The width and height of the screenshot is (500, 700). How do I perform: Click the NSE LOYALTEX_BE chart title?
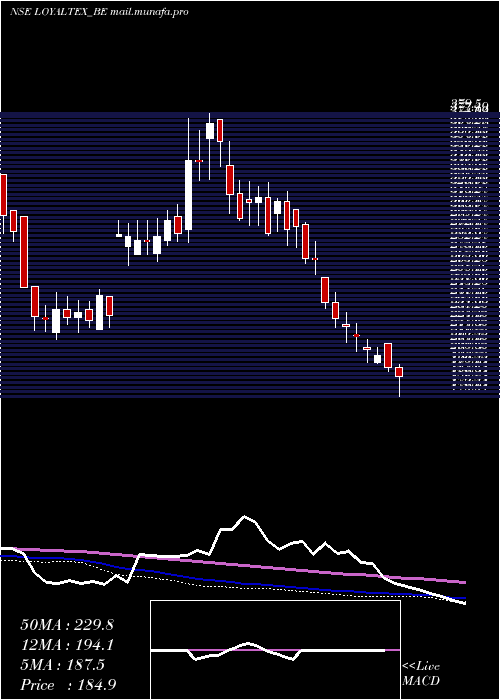pos(99,12)
